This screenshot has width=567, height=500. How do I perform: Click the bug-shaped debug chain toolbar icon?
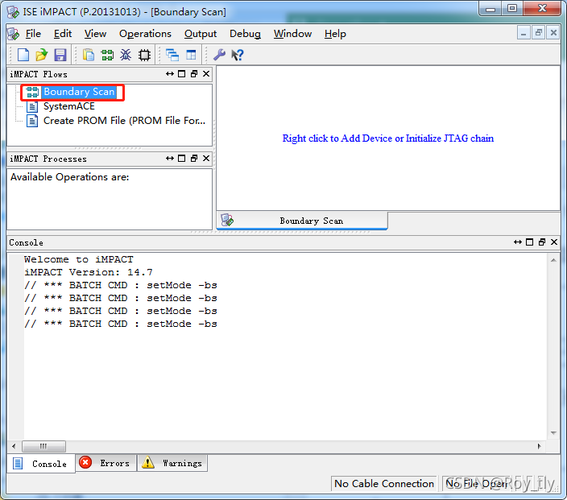[x=125, y=55]
